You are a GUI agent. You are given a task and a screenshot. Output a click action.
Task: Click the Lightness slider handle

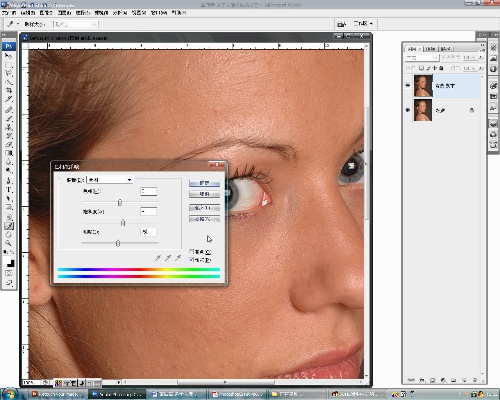118,243
